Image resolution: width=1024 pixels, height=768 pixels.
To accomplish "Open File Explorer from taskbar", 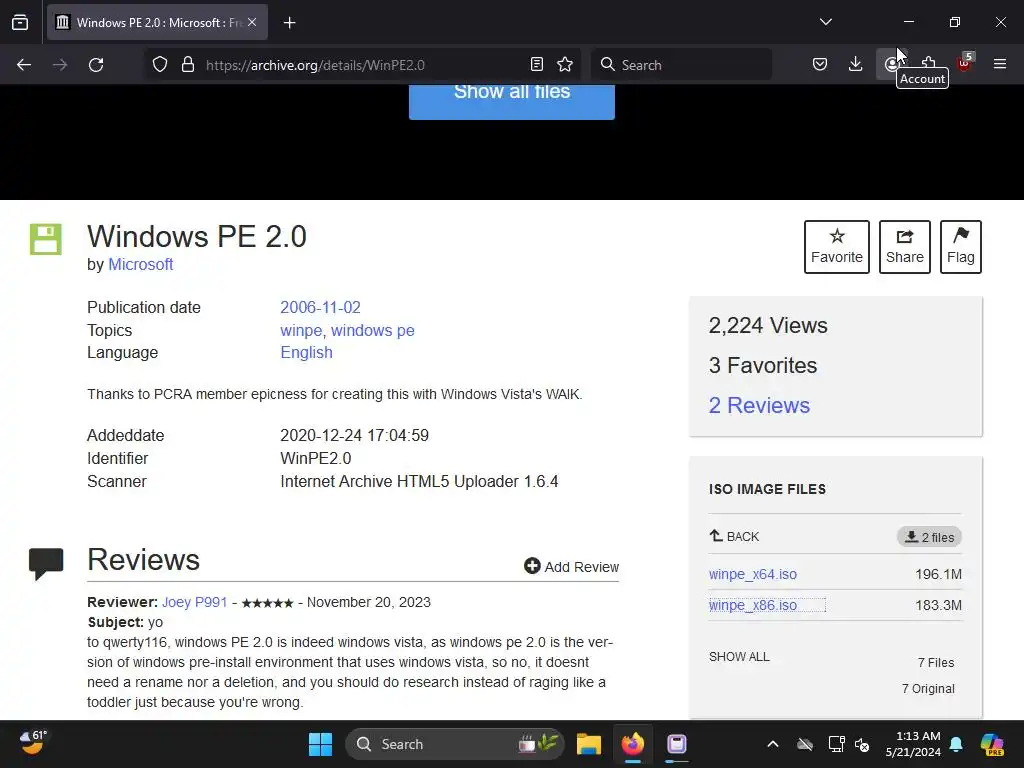I will (588, 744).
